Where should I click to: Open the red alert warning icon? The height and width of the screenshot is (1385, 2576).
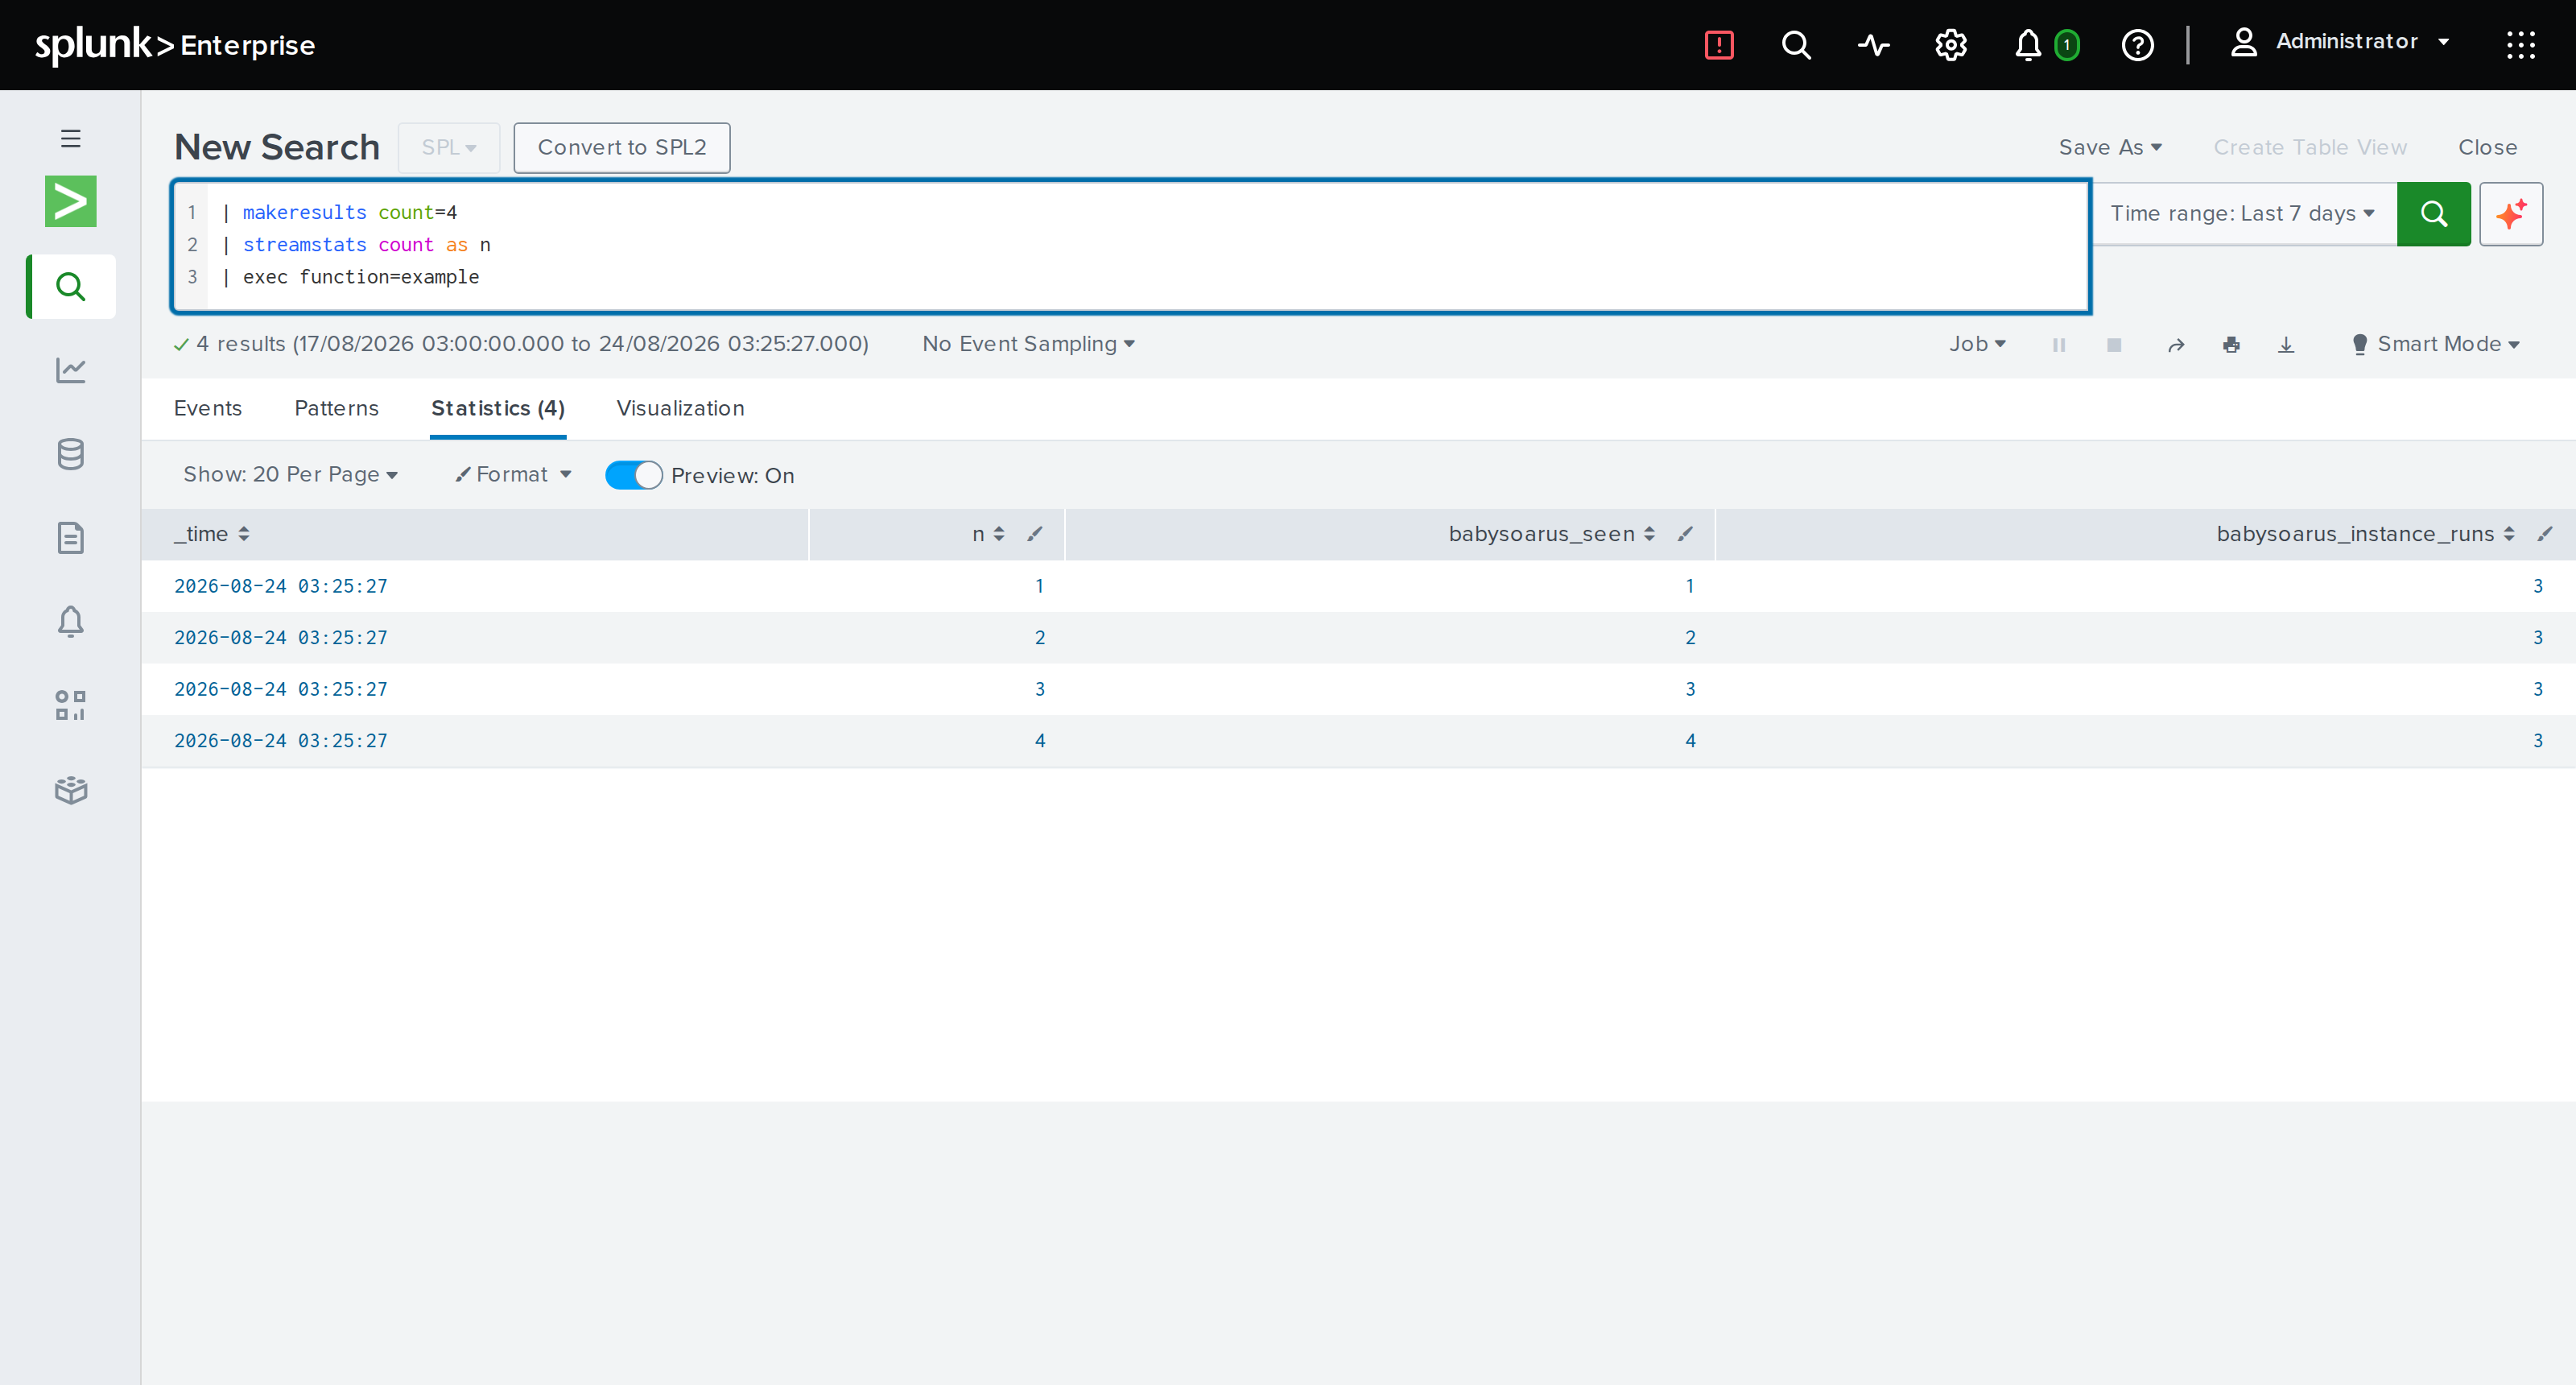(1719, 45)
